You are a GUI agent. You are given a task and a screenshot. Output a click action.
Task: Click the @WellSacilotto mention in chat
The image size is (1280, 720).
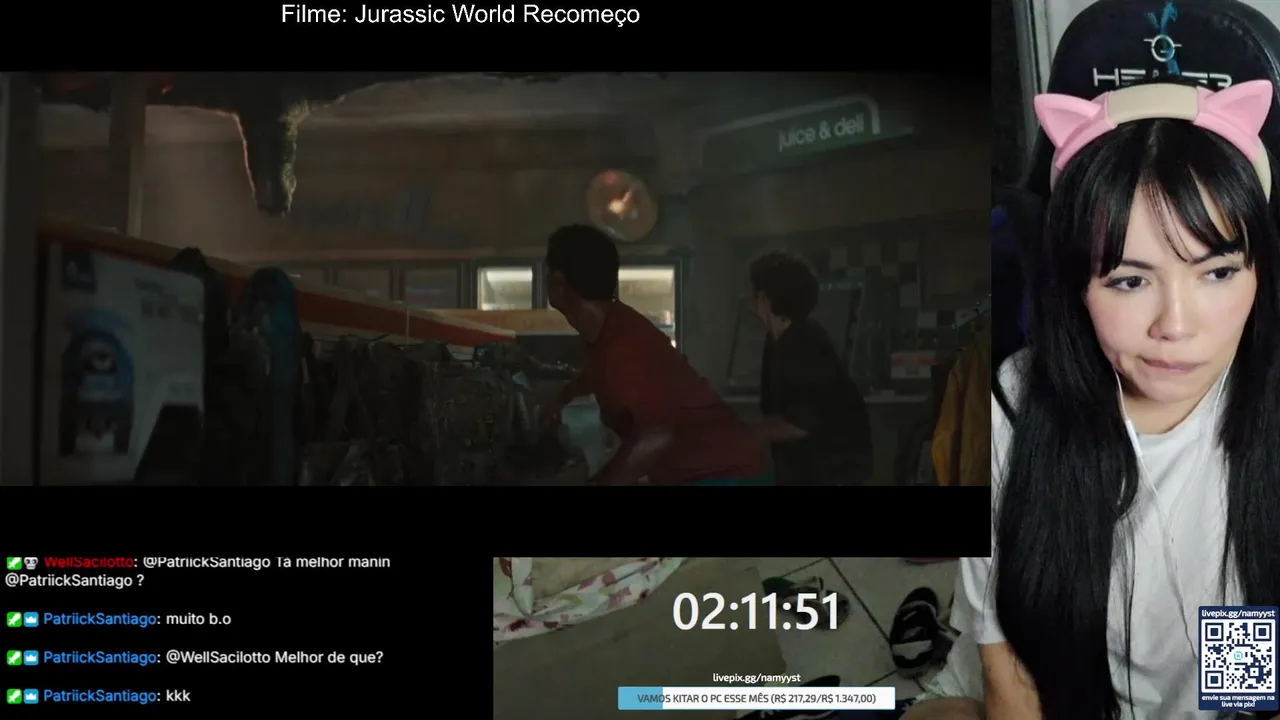218,657
